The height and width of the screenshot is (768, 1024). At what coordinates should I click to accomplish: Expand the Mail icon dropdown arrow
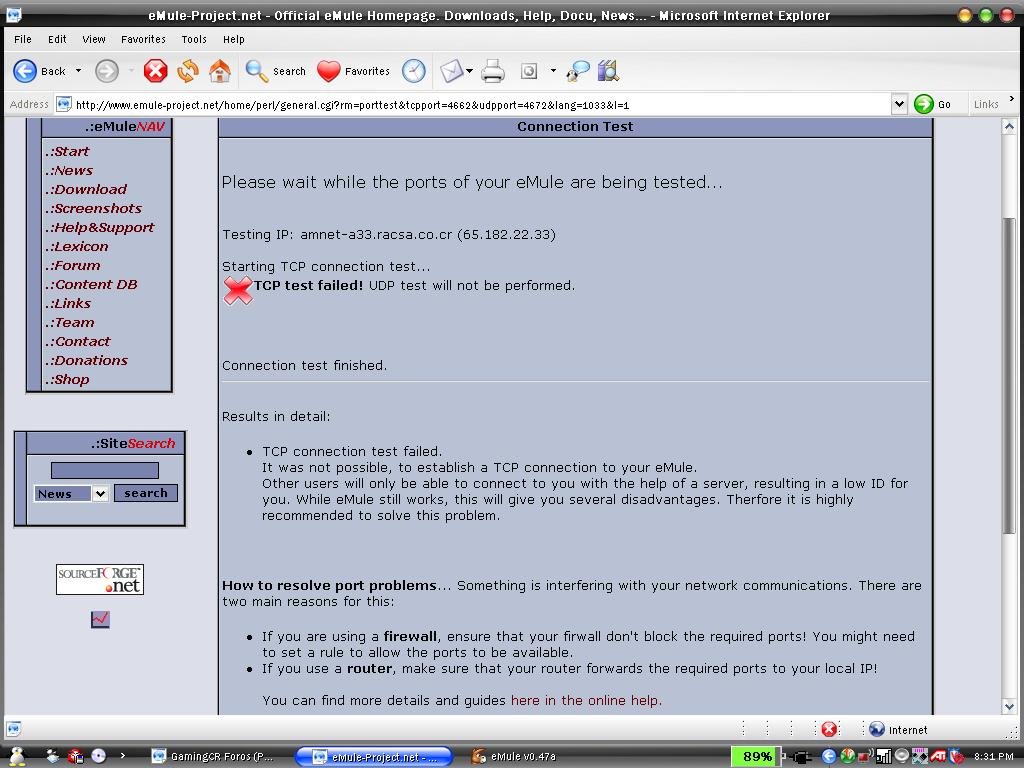(470, 71)
